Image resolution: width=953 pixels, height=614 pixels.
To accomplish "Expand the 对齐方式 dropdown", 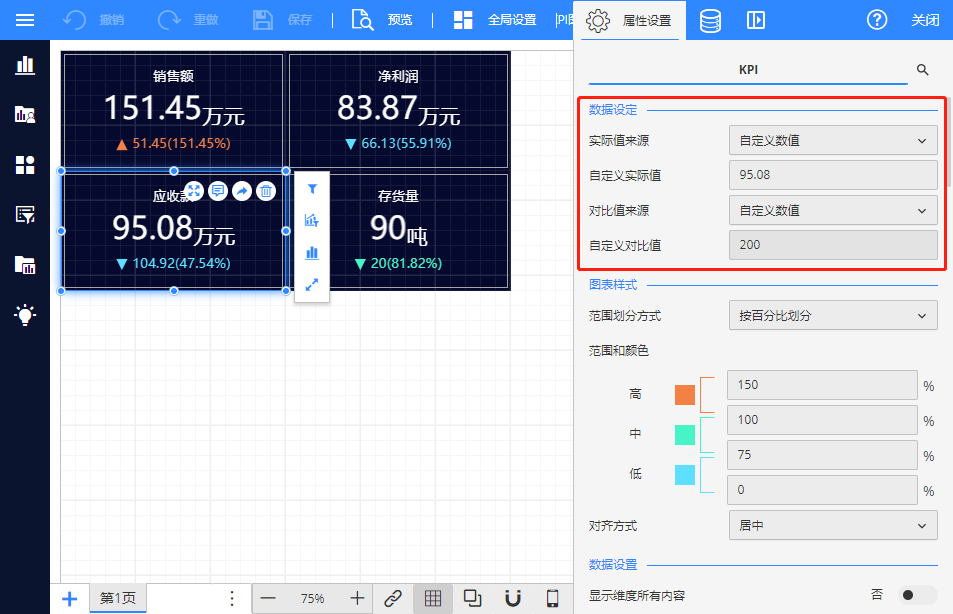I will point(832,525).
